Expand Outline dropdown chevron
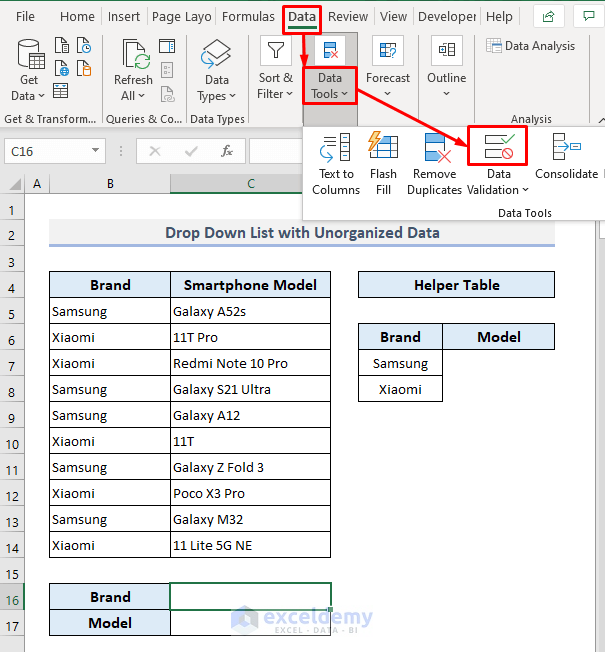605x652 pixels. coord(446,94)
